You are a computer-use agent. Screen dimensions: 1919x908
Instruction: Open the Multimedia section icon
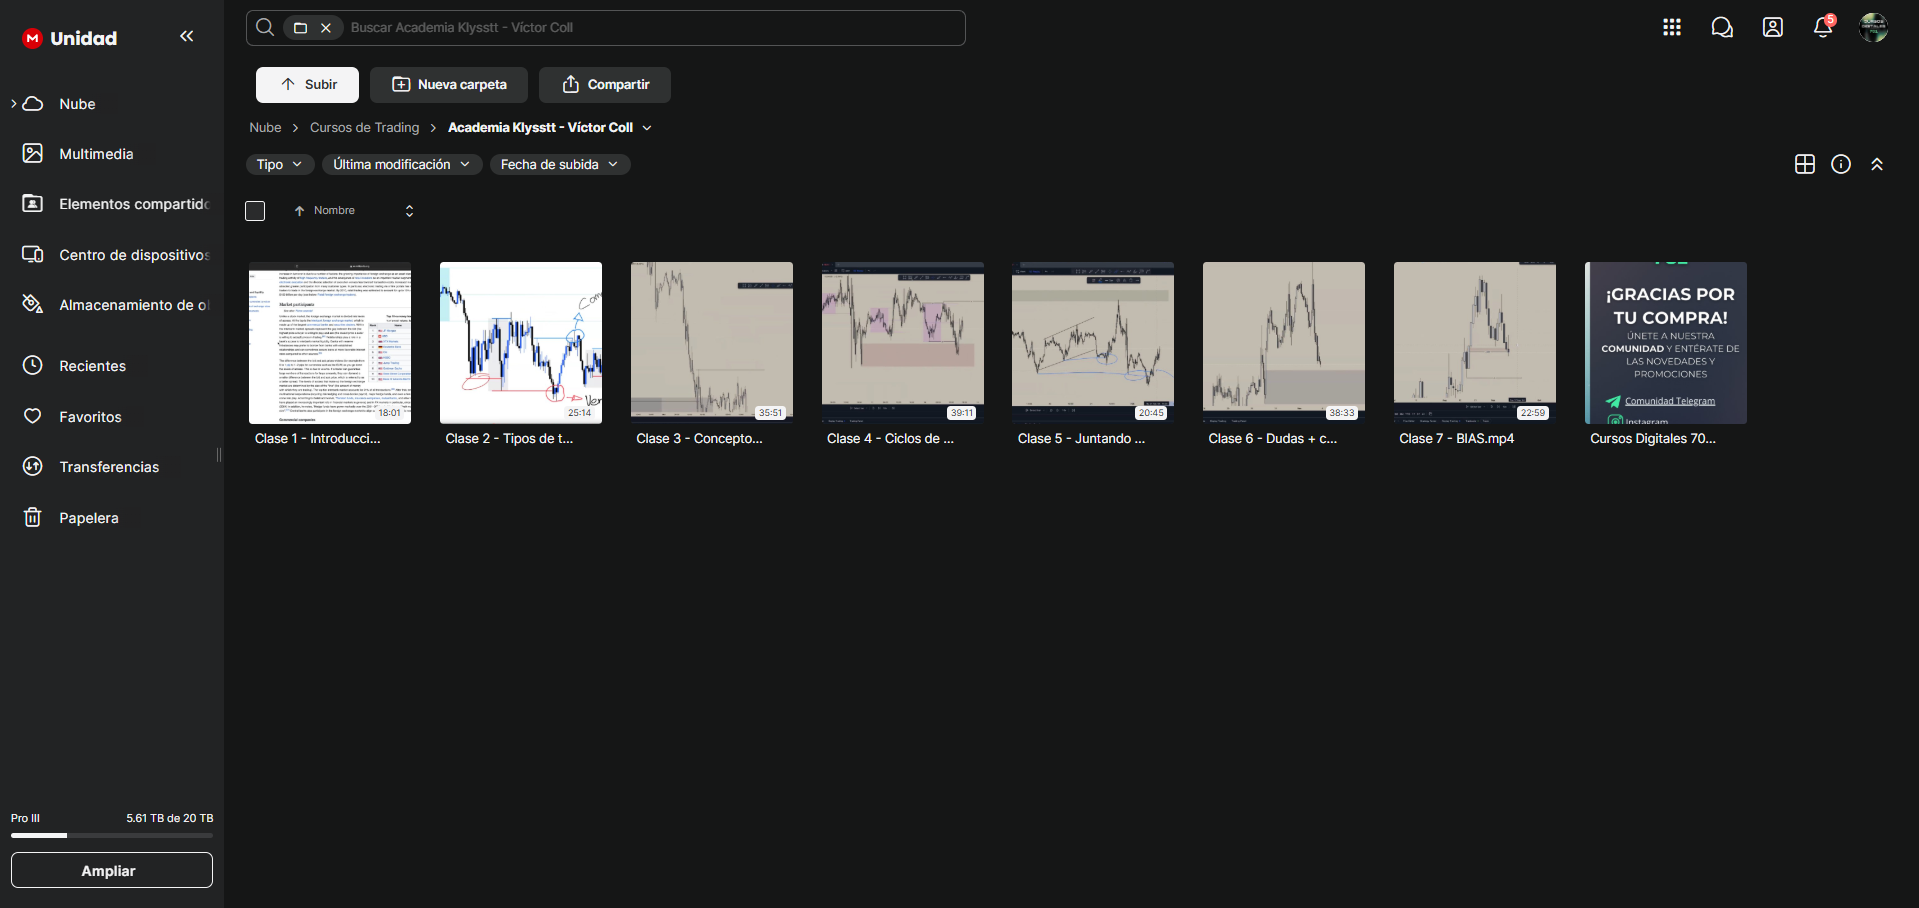click(x=33, y=153)
